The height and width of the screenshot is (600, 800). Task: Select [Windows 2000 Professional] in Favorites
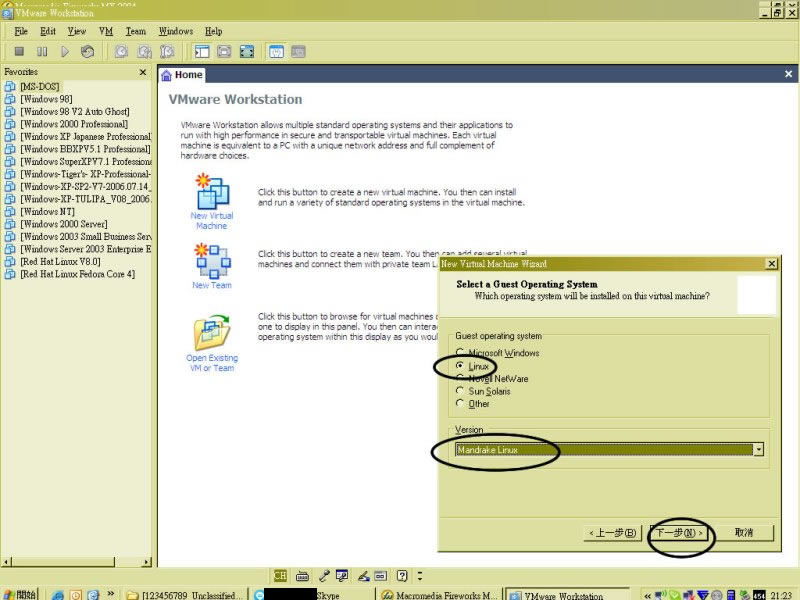[74, 124]
